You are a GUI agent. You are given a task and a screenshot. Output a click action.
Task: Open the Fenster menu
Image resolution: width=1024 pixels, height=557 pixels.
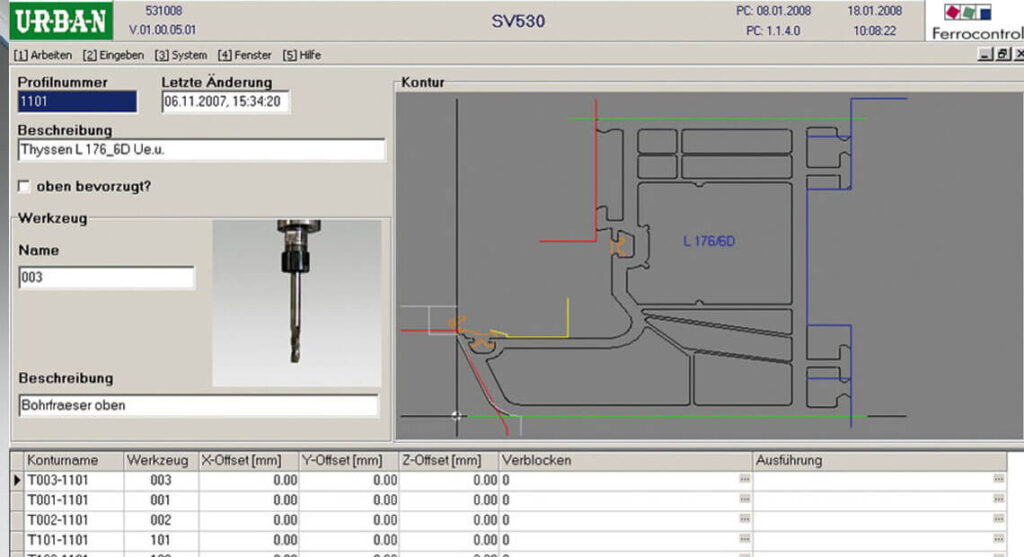pyautogui.click(x=245, y=56)
